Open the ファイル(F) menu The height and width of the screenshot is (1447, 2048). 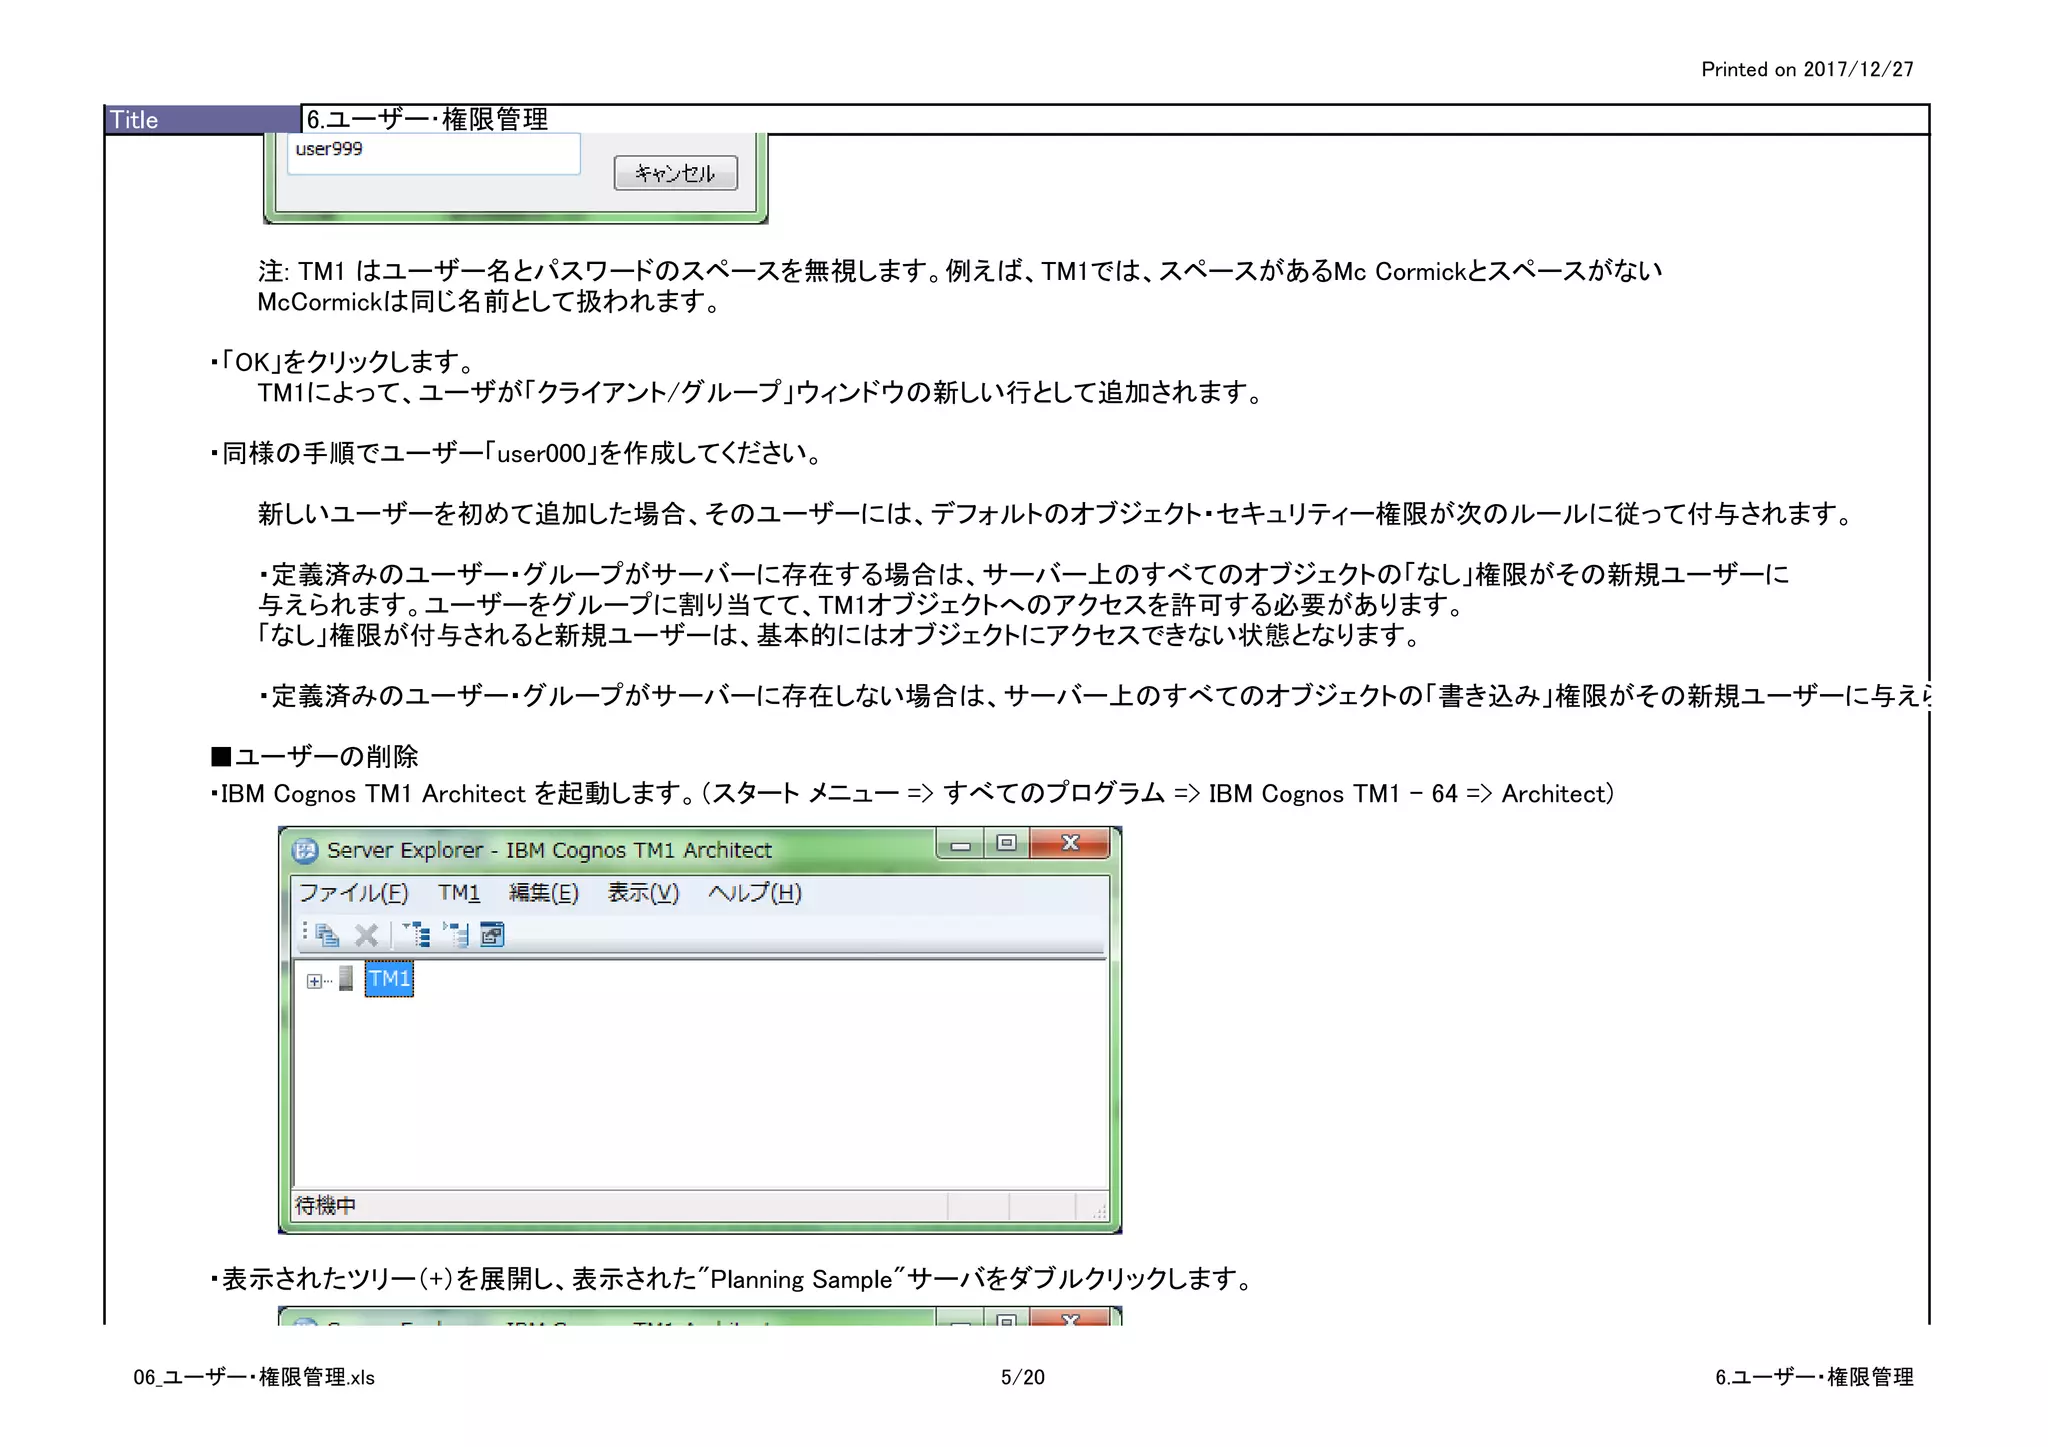(354, 893)
